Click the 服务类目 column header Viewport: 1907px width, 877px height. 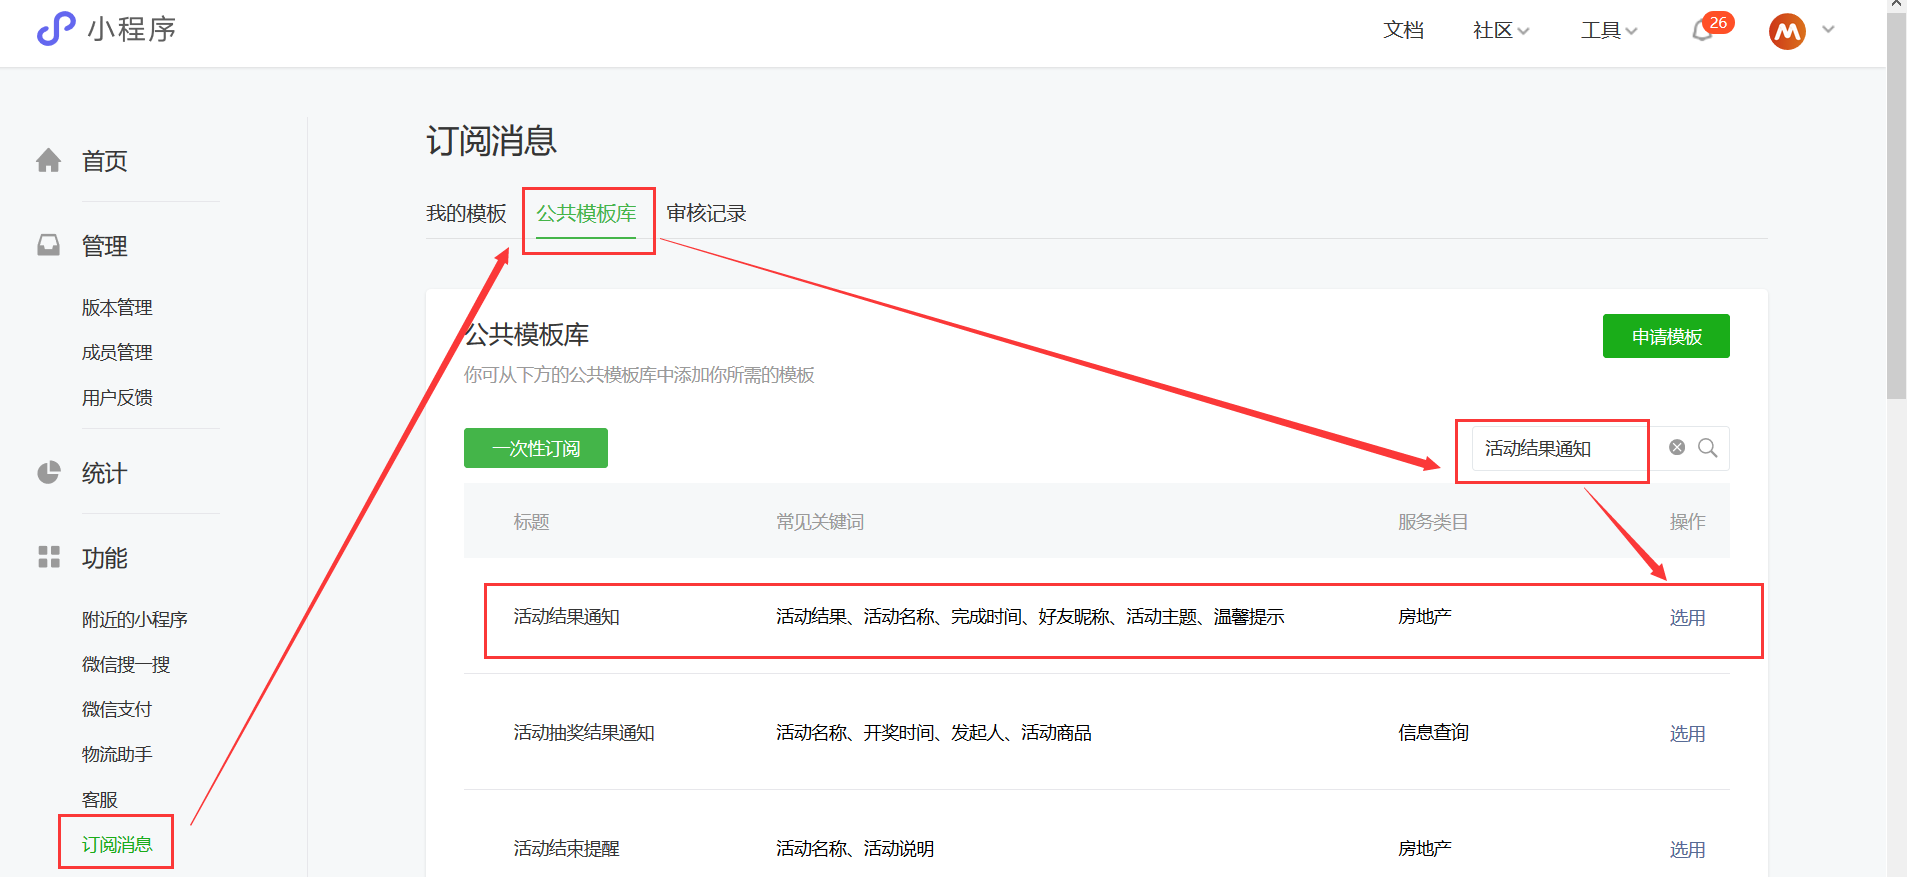tap(1433, 521)
